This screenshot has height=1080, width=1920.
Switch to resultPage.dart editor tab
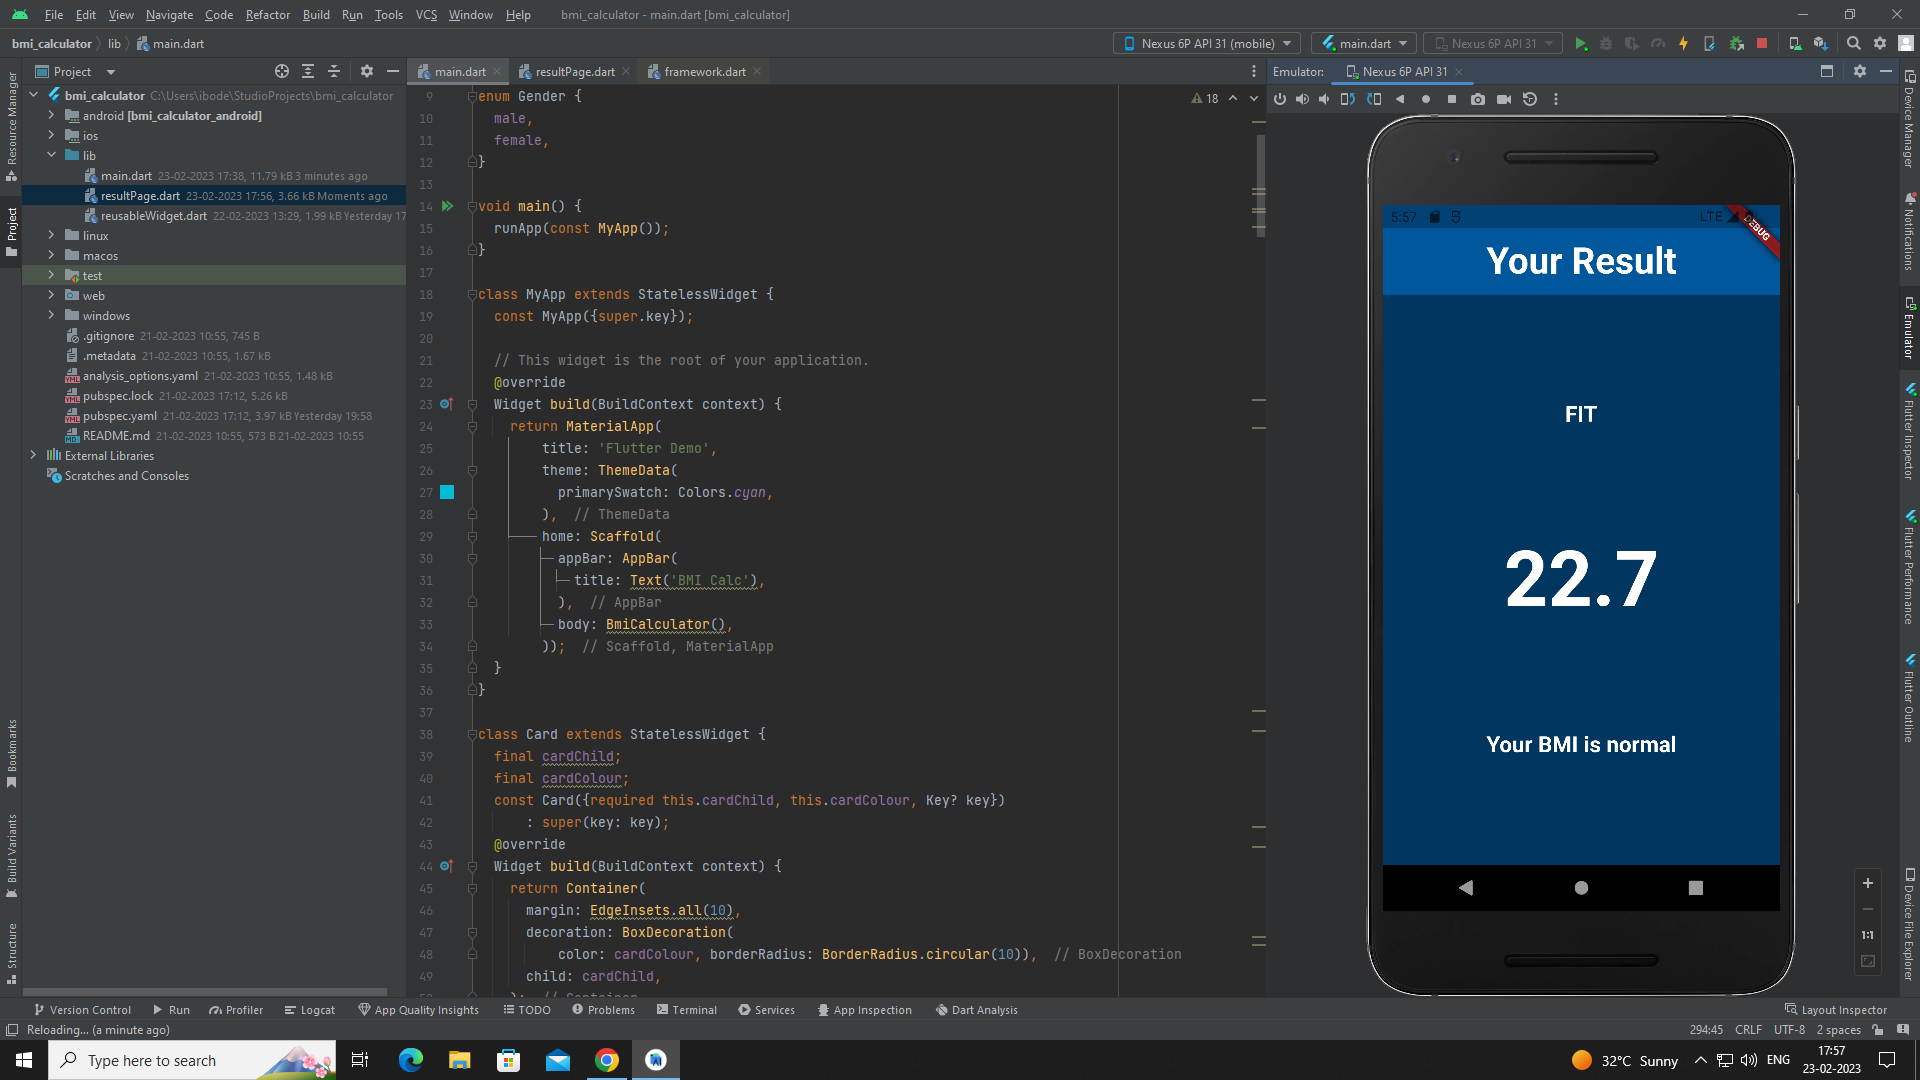(x=575, y=72)
